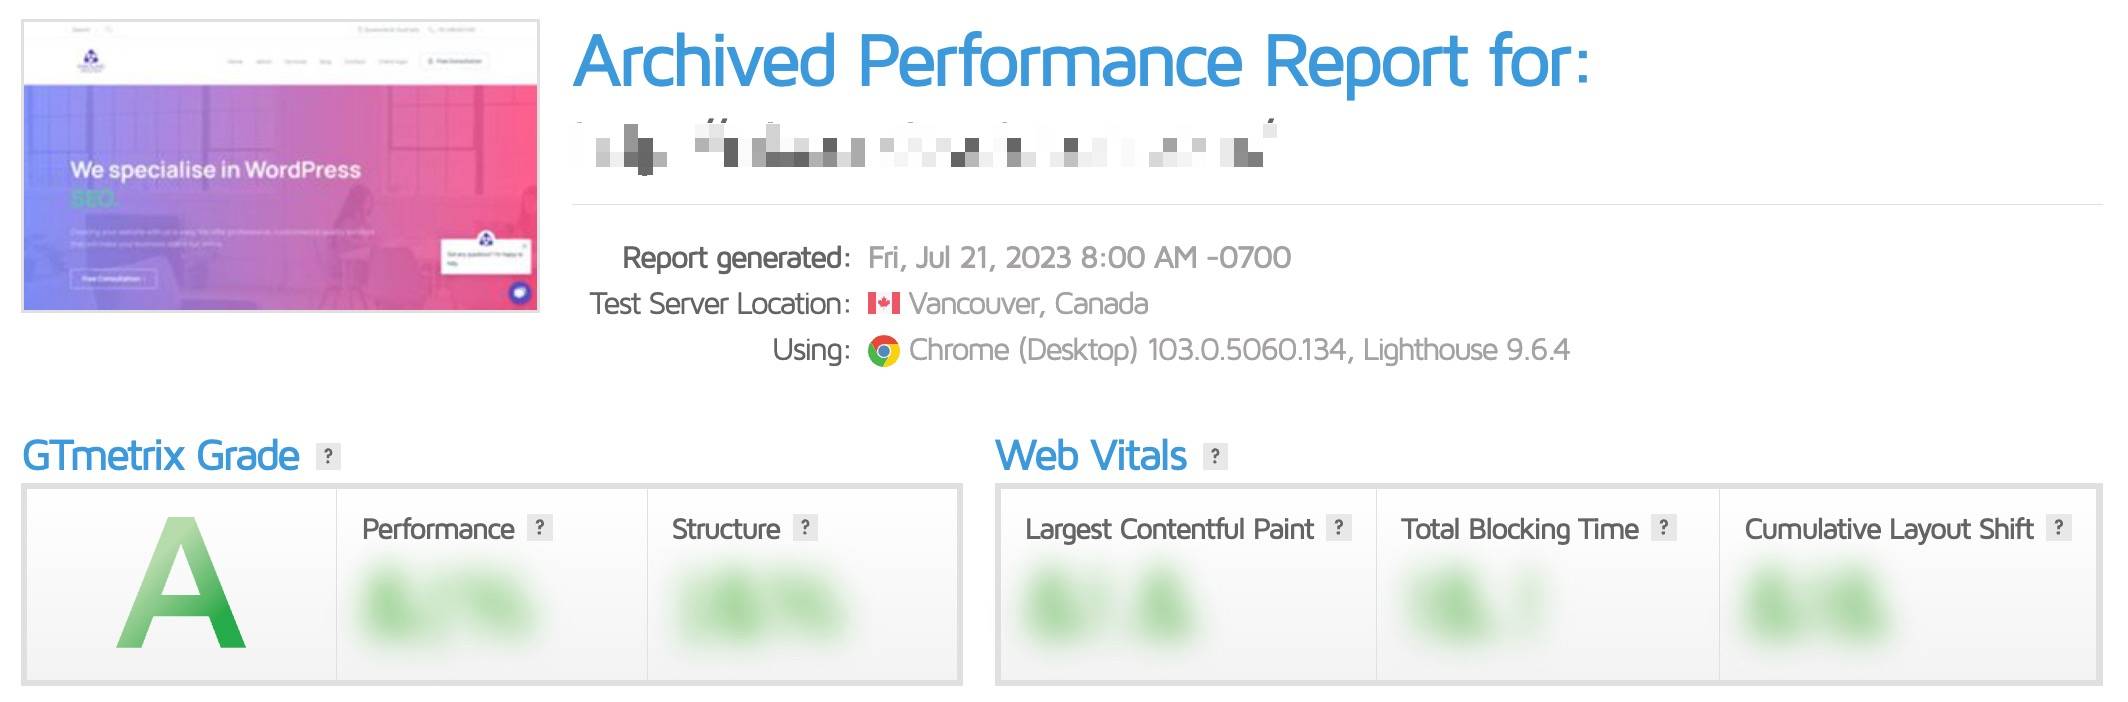Click the blurred Structure score value
2128x702 pixels.
pyautogui.click(x=762, y=604)
